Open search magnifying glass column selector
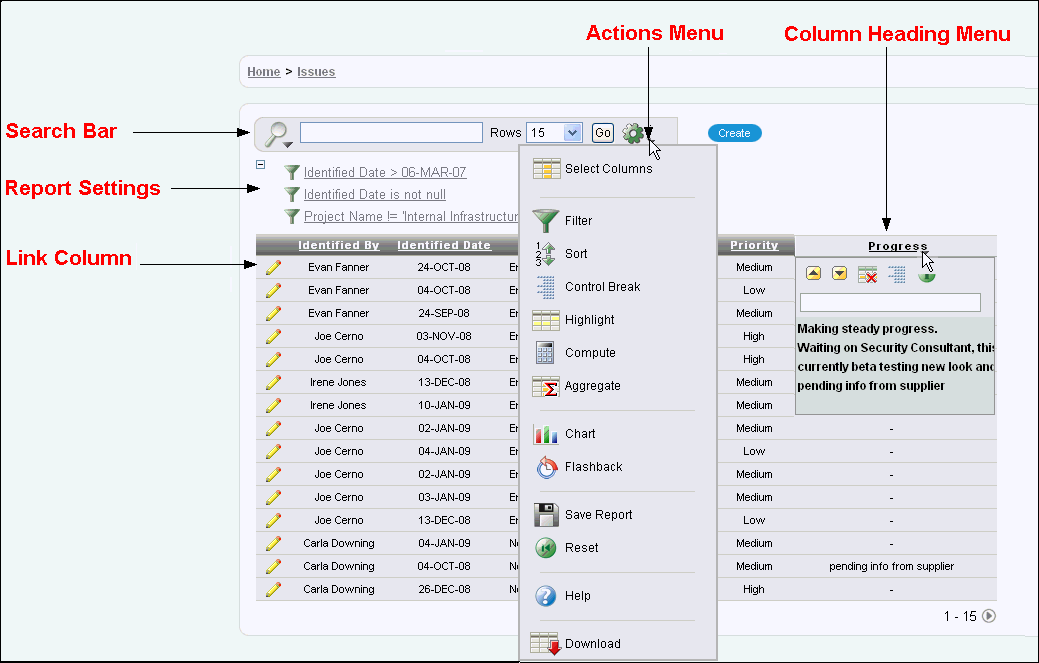This screenshot has width=1039, height=663. (277, 135)
